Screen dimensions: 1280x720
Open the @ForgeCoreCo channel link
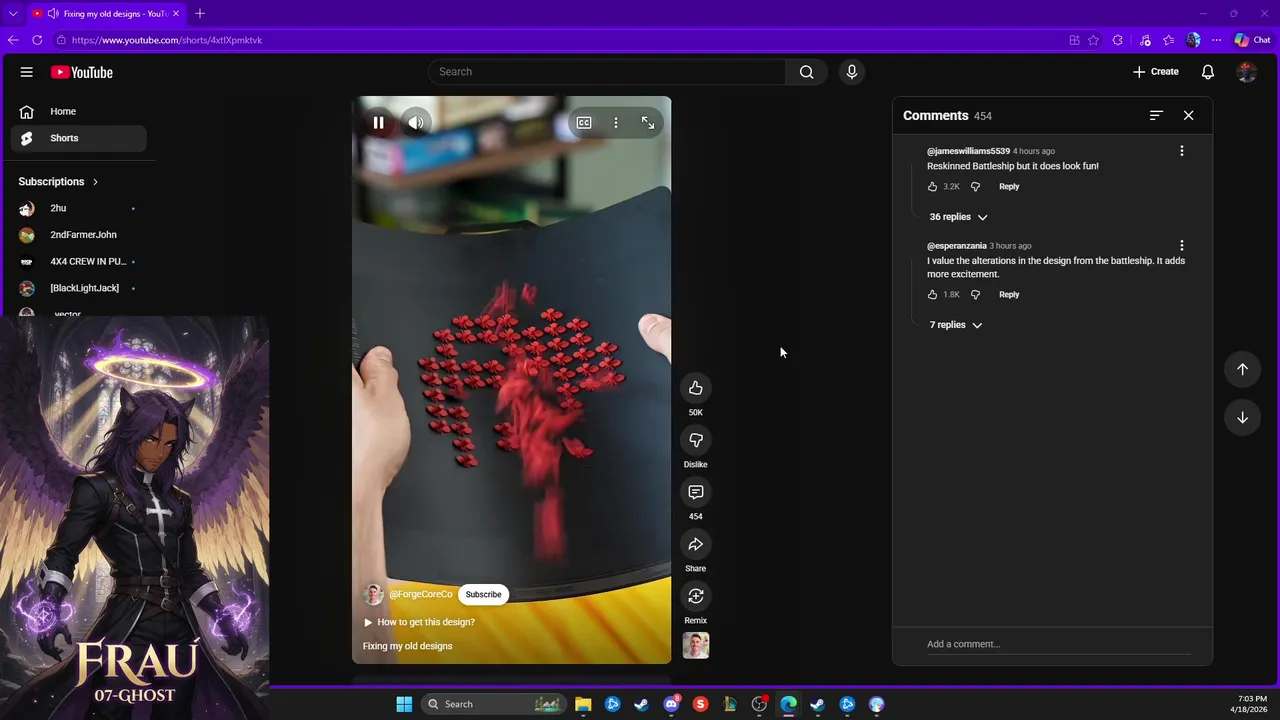[421, 594]
